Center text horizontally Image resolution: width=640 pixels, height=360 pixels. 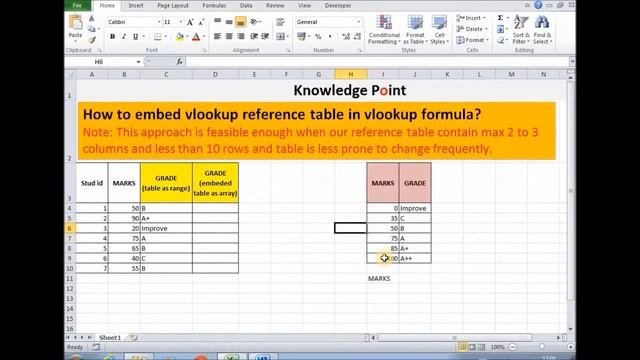229,37
